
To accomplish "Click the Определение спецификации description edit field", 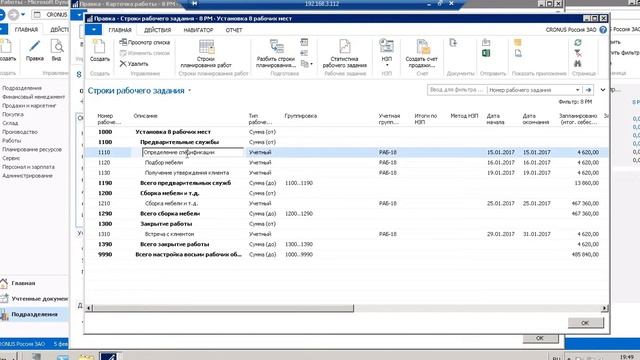I will click(x=192, y=152).
